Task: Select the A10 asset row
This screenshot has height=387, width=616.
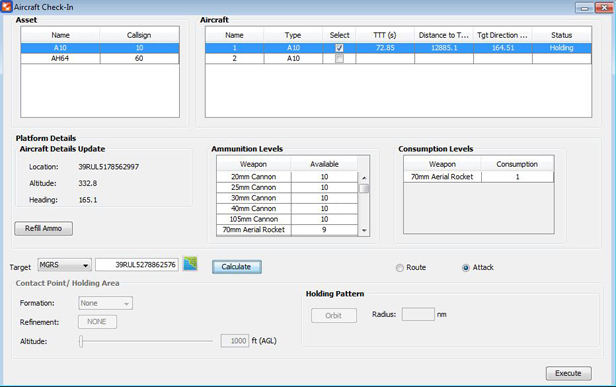Action: pos(100,48)
